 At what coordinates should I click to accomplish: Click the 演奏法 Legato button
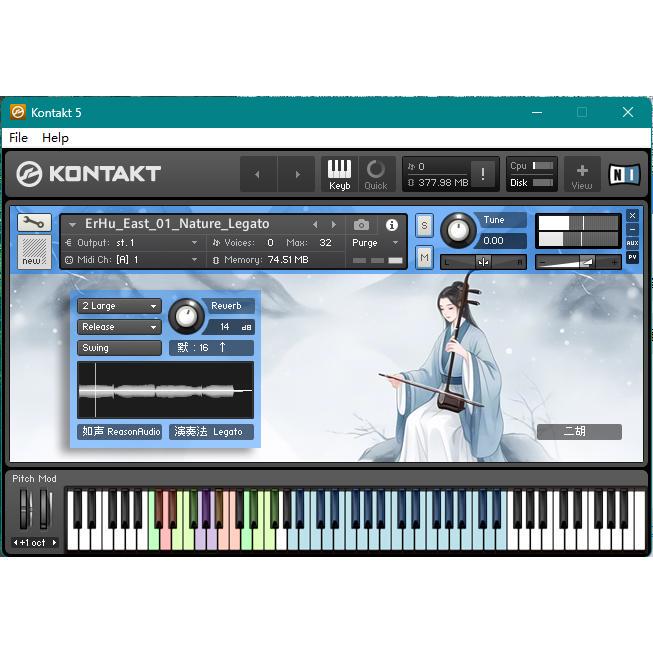click(x=211, y=432)
